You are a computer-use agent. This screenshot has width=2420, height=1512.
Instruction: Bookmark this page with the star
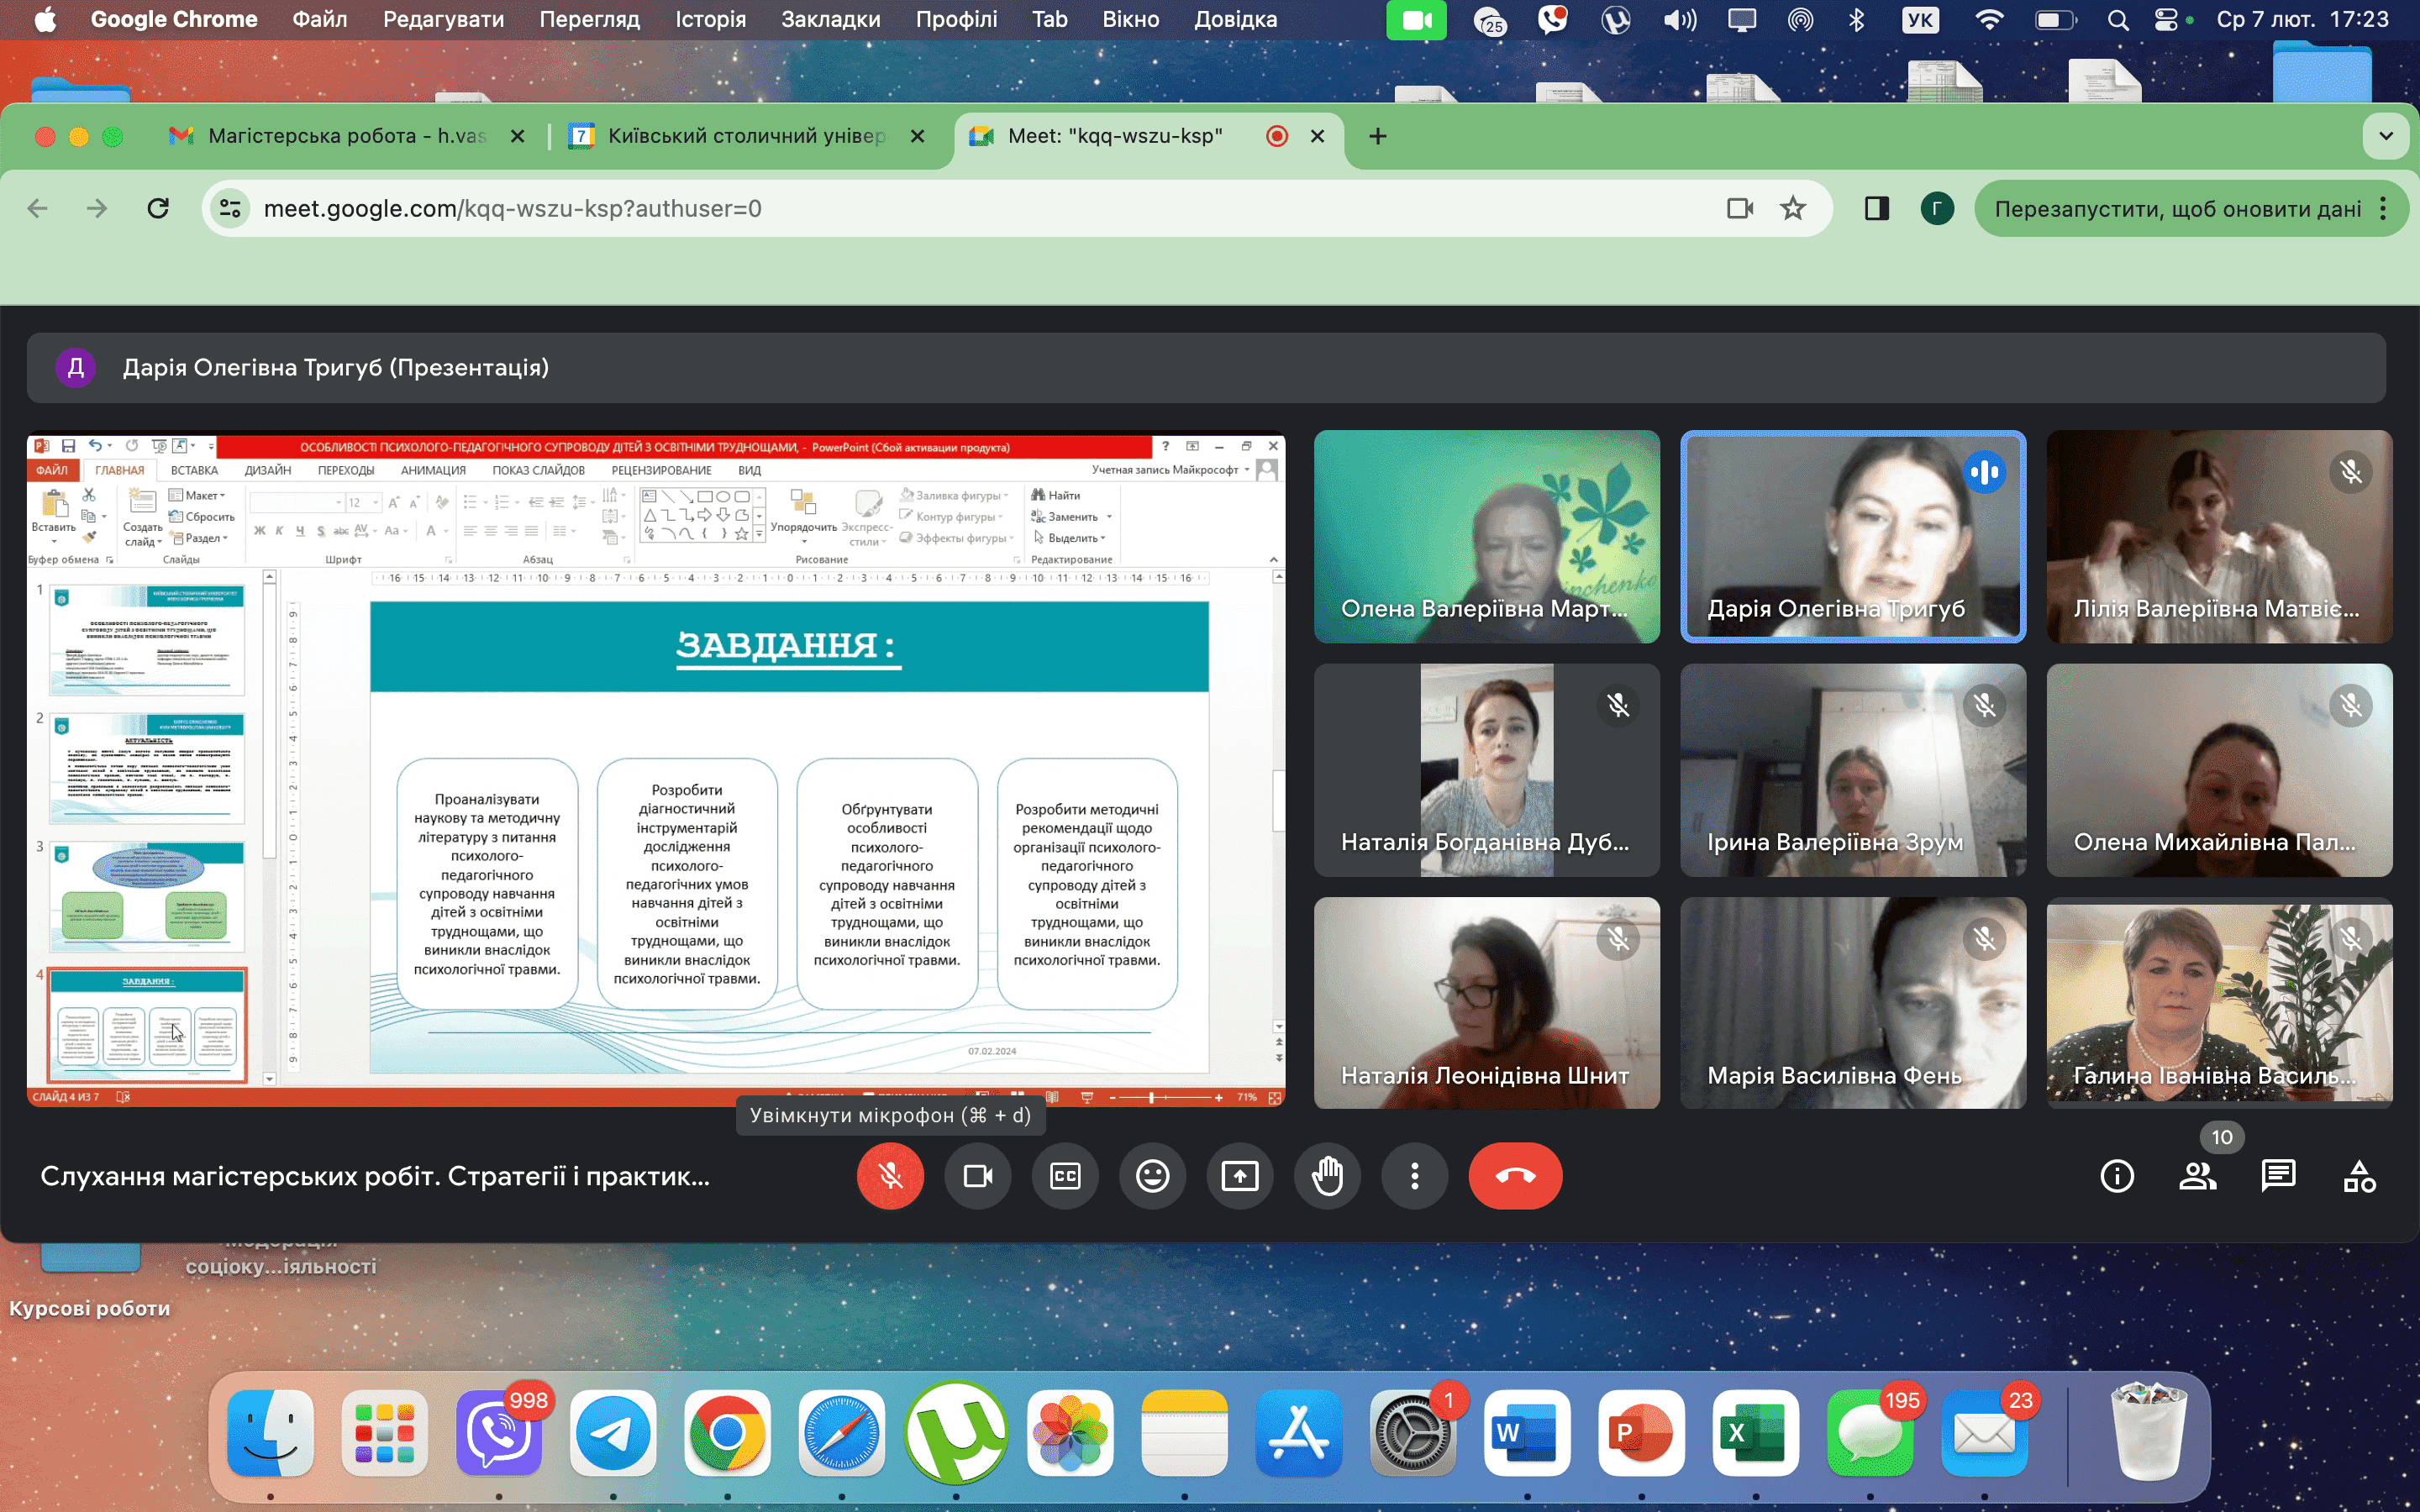tap(1793, 208)
